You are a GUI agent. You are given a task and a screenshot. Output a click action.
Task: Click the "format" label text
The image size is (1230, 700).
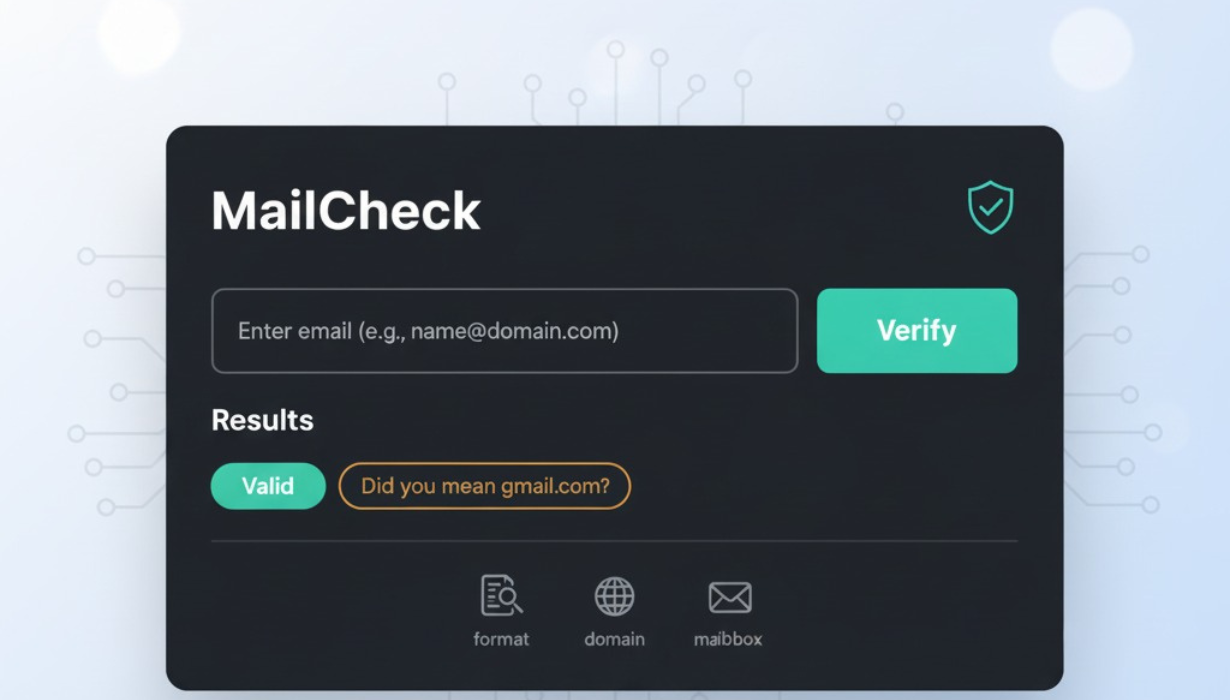coord(501,639)
